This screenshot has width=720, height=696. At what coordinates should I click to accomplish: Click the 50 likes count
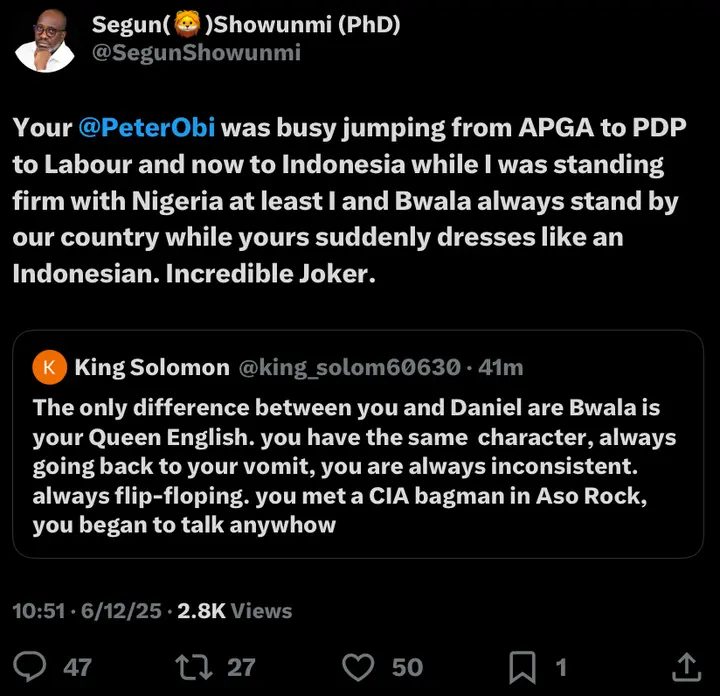coord(407,667)
